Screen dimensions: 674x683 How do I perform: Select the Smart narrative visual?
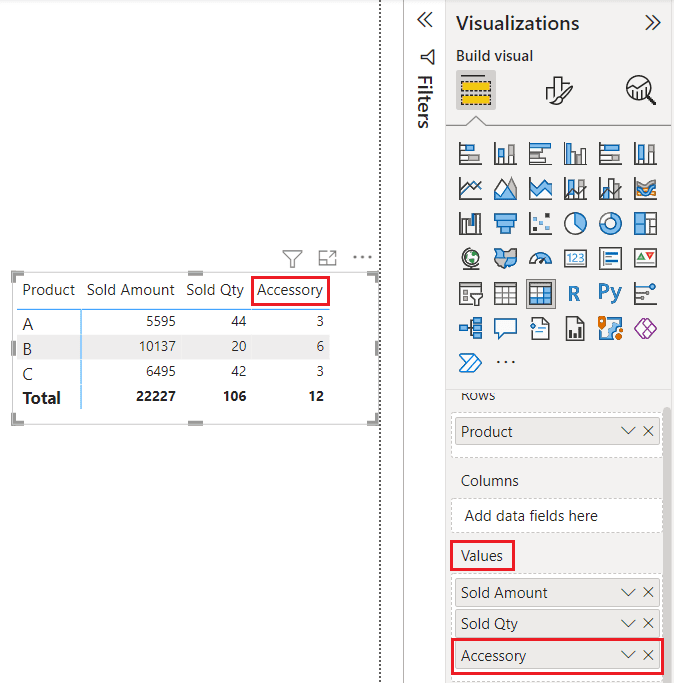click(x=540, y=328)
